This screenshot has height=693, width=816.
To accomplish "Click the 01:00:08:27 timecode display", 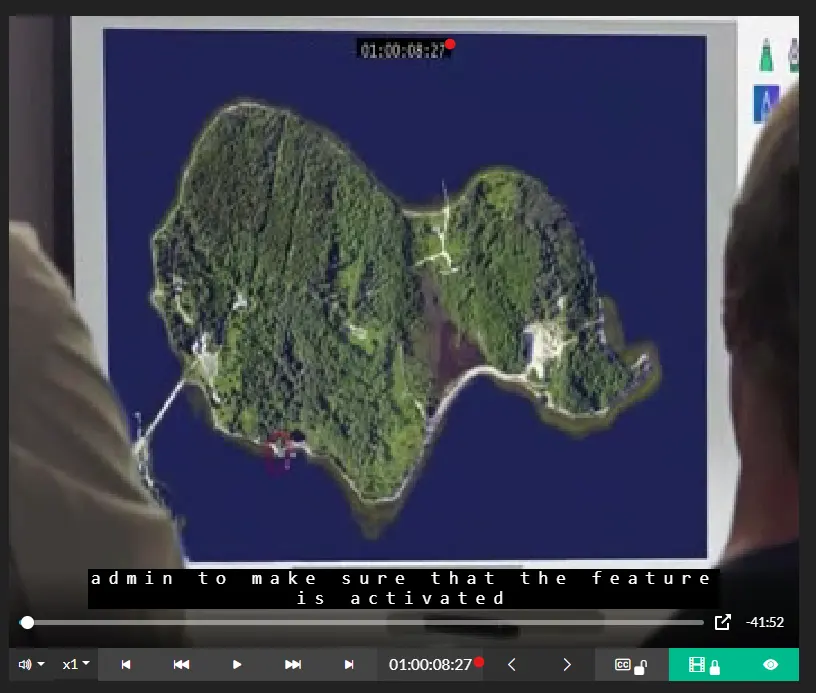I will (x=430, y=664).
